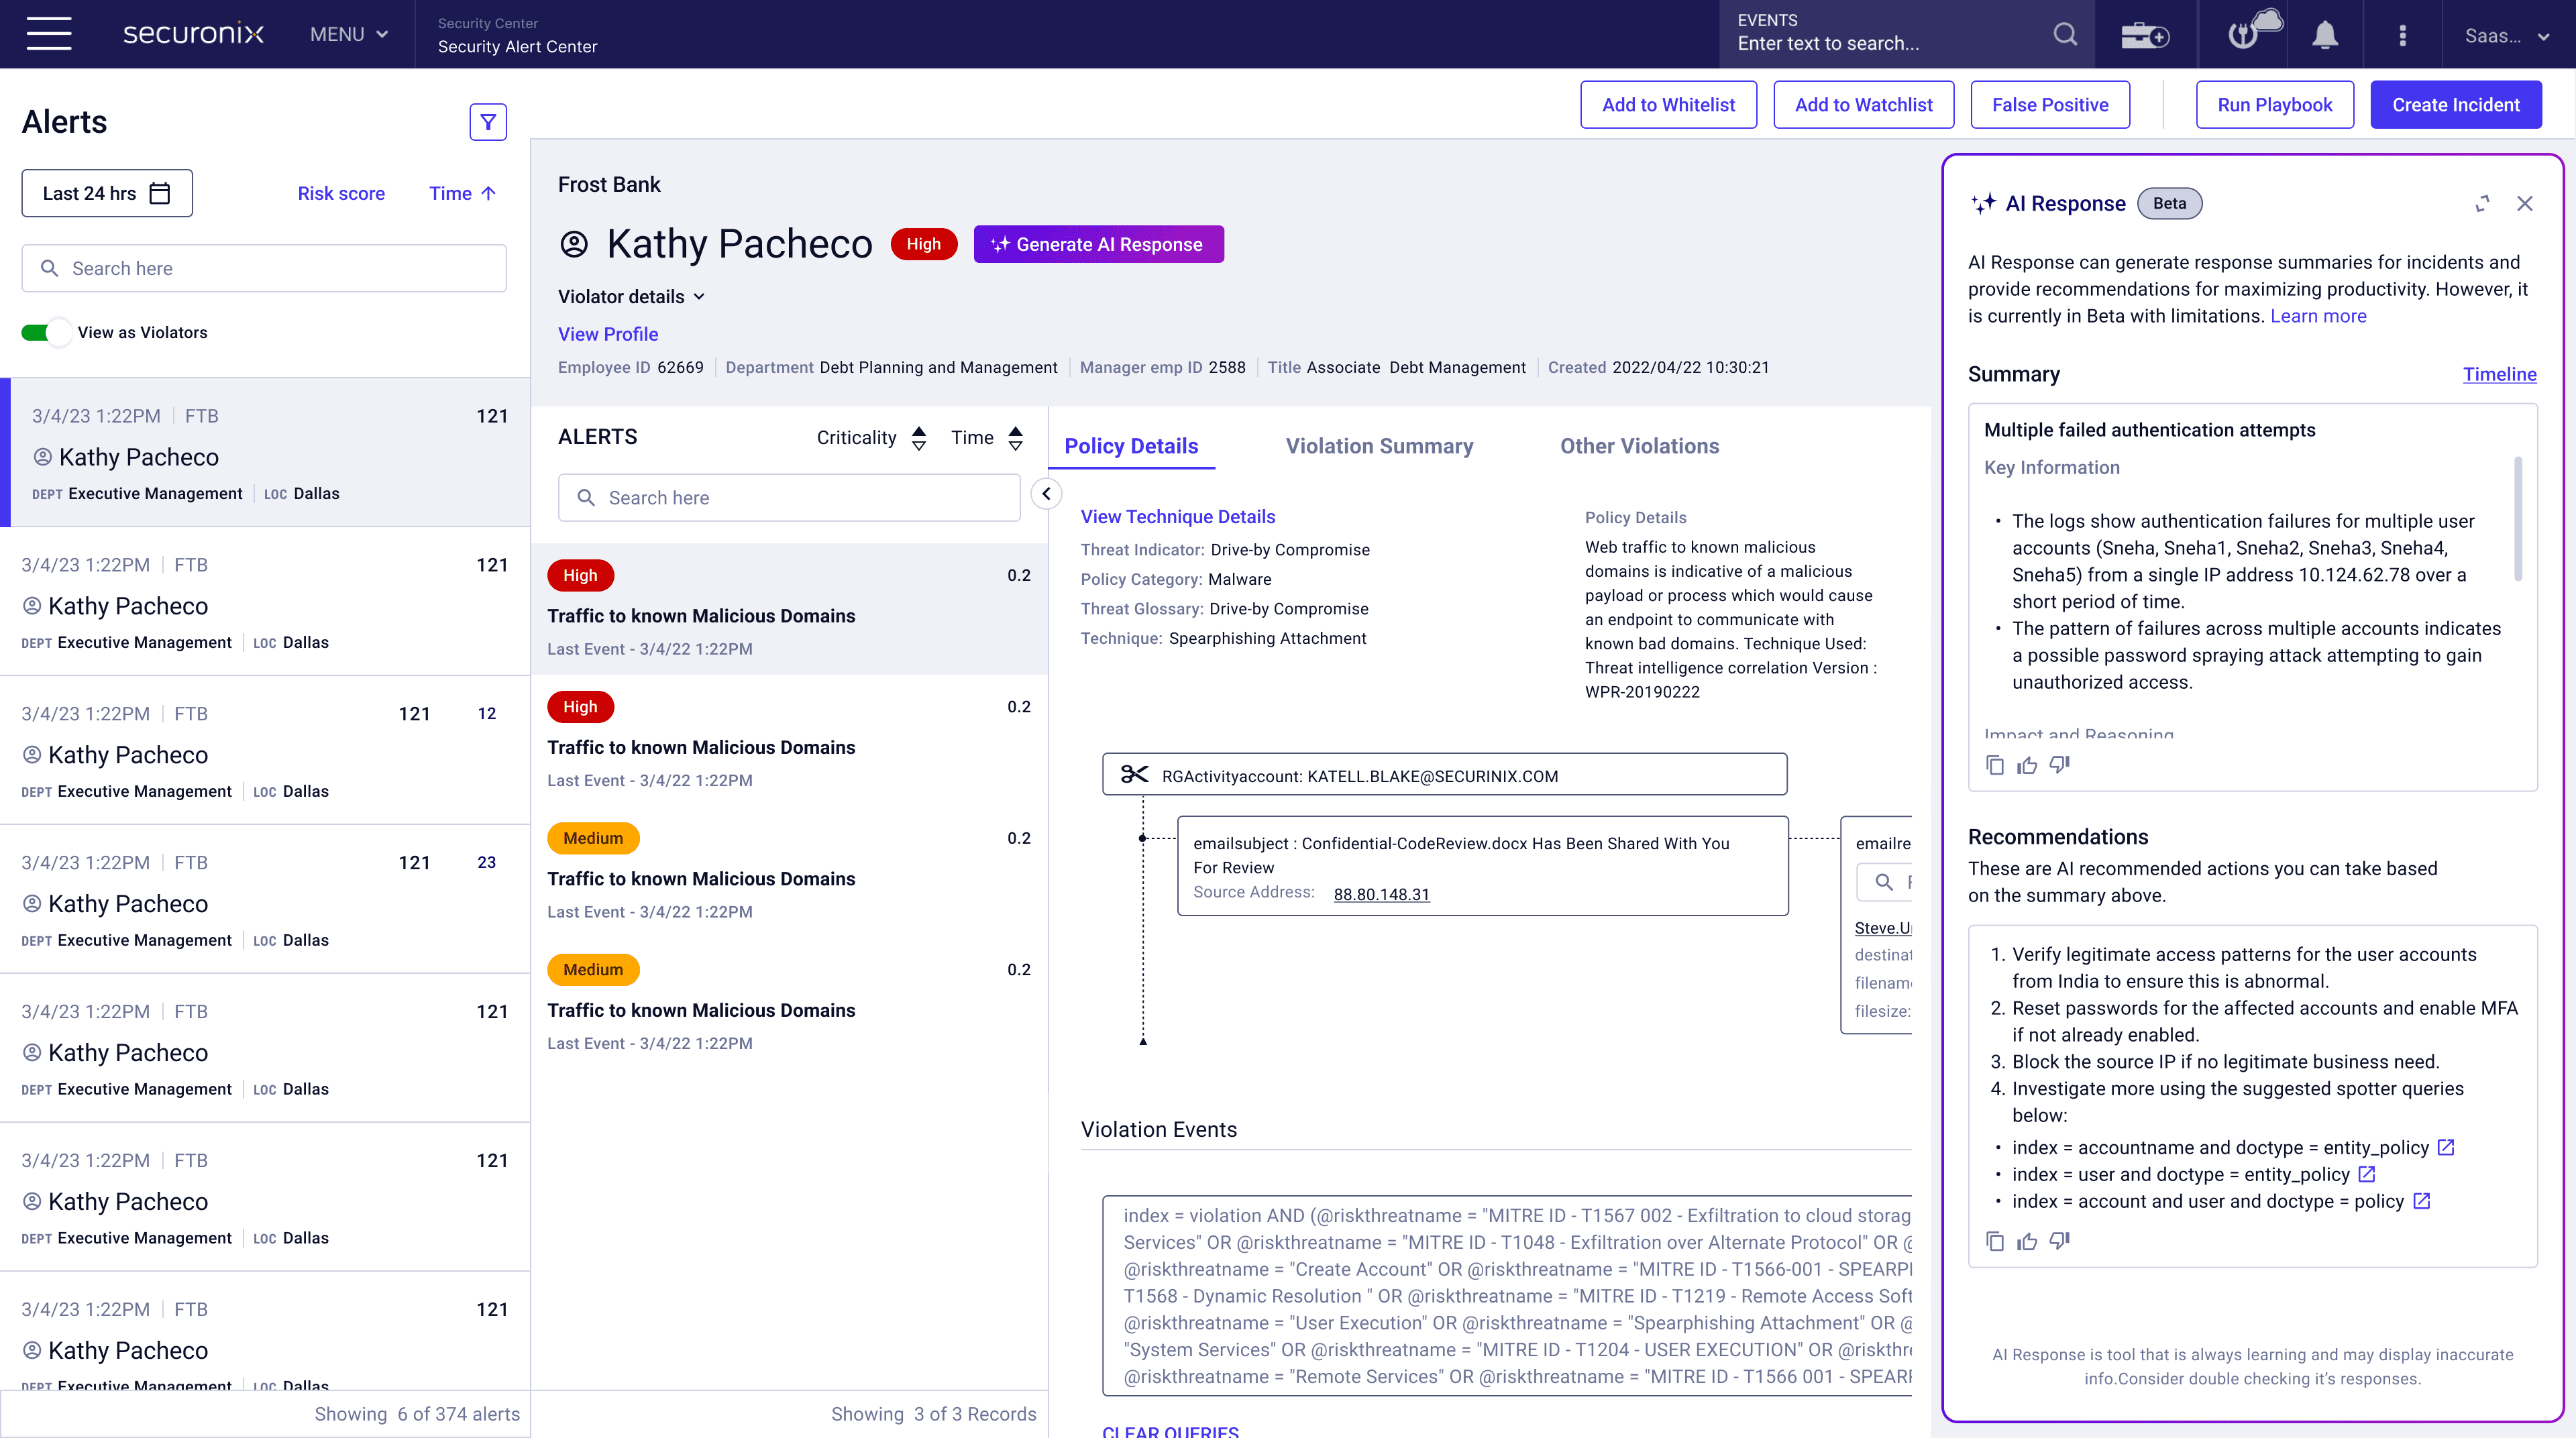Toggle View as Violators switch
The height and width of the screenshot is (1438, 2576).
(46, 333)
